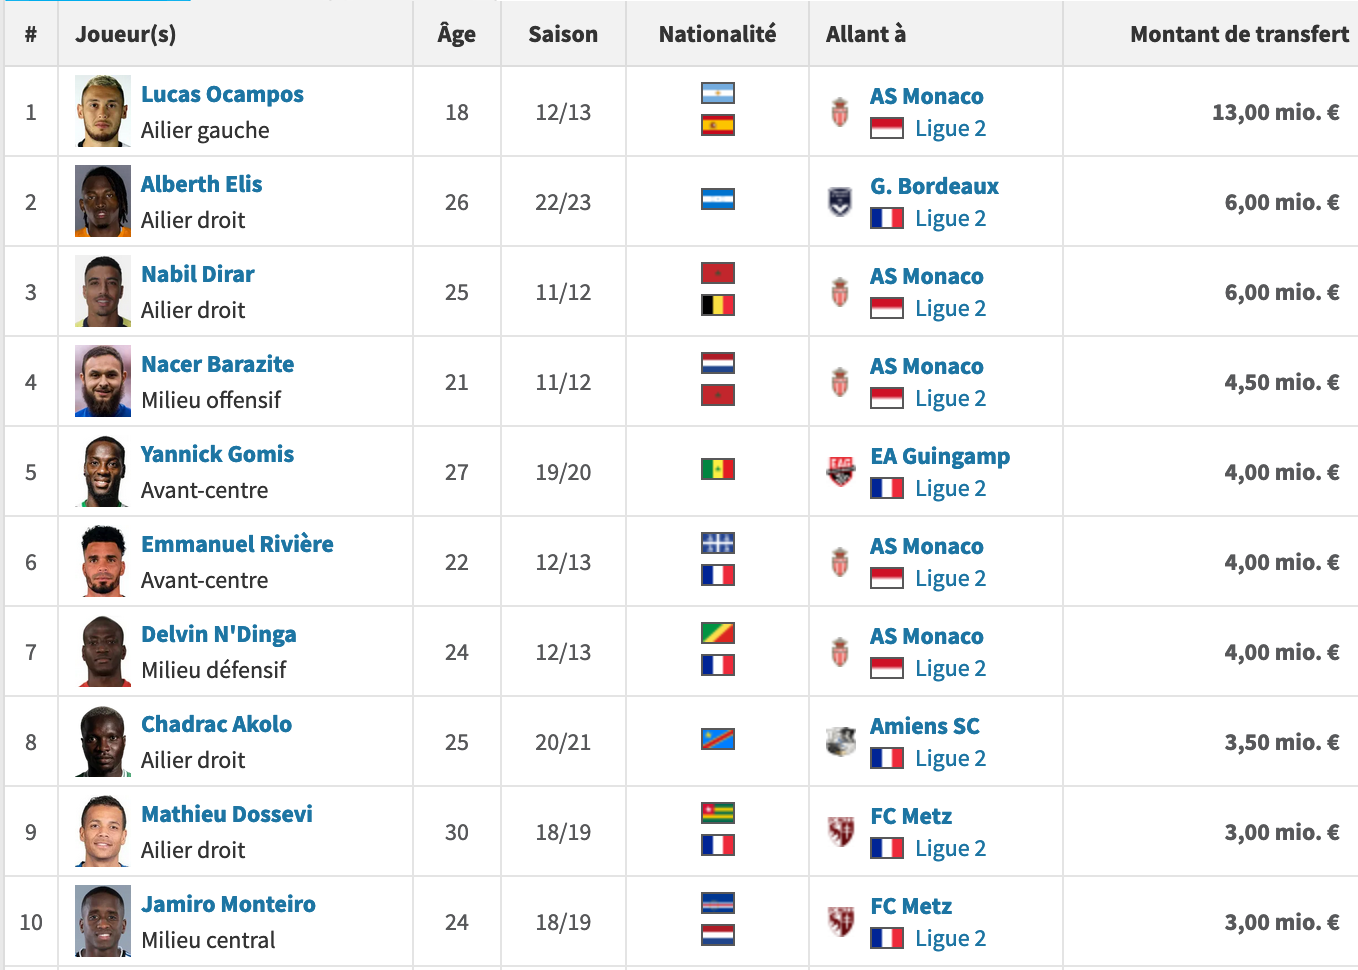
Task: Open Delvin N'Dinga player profile
Action: [x=219, y=634]
